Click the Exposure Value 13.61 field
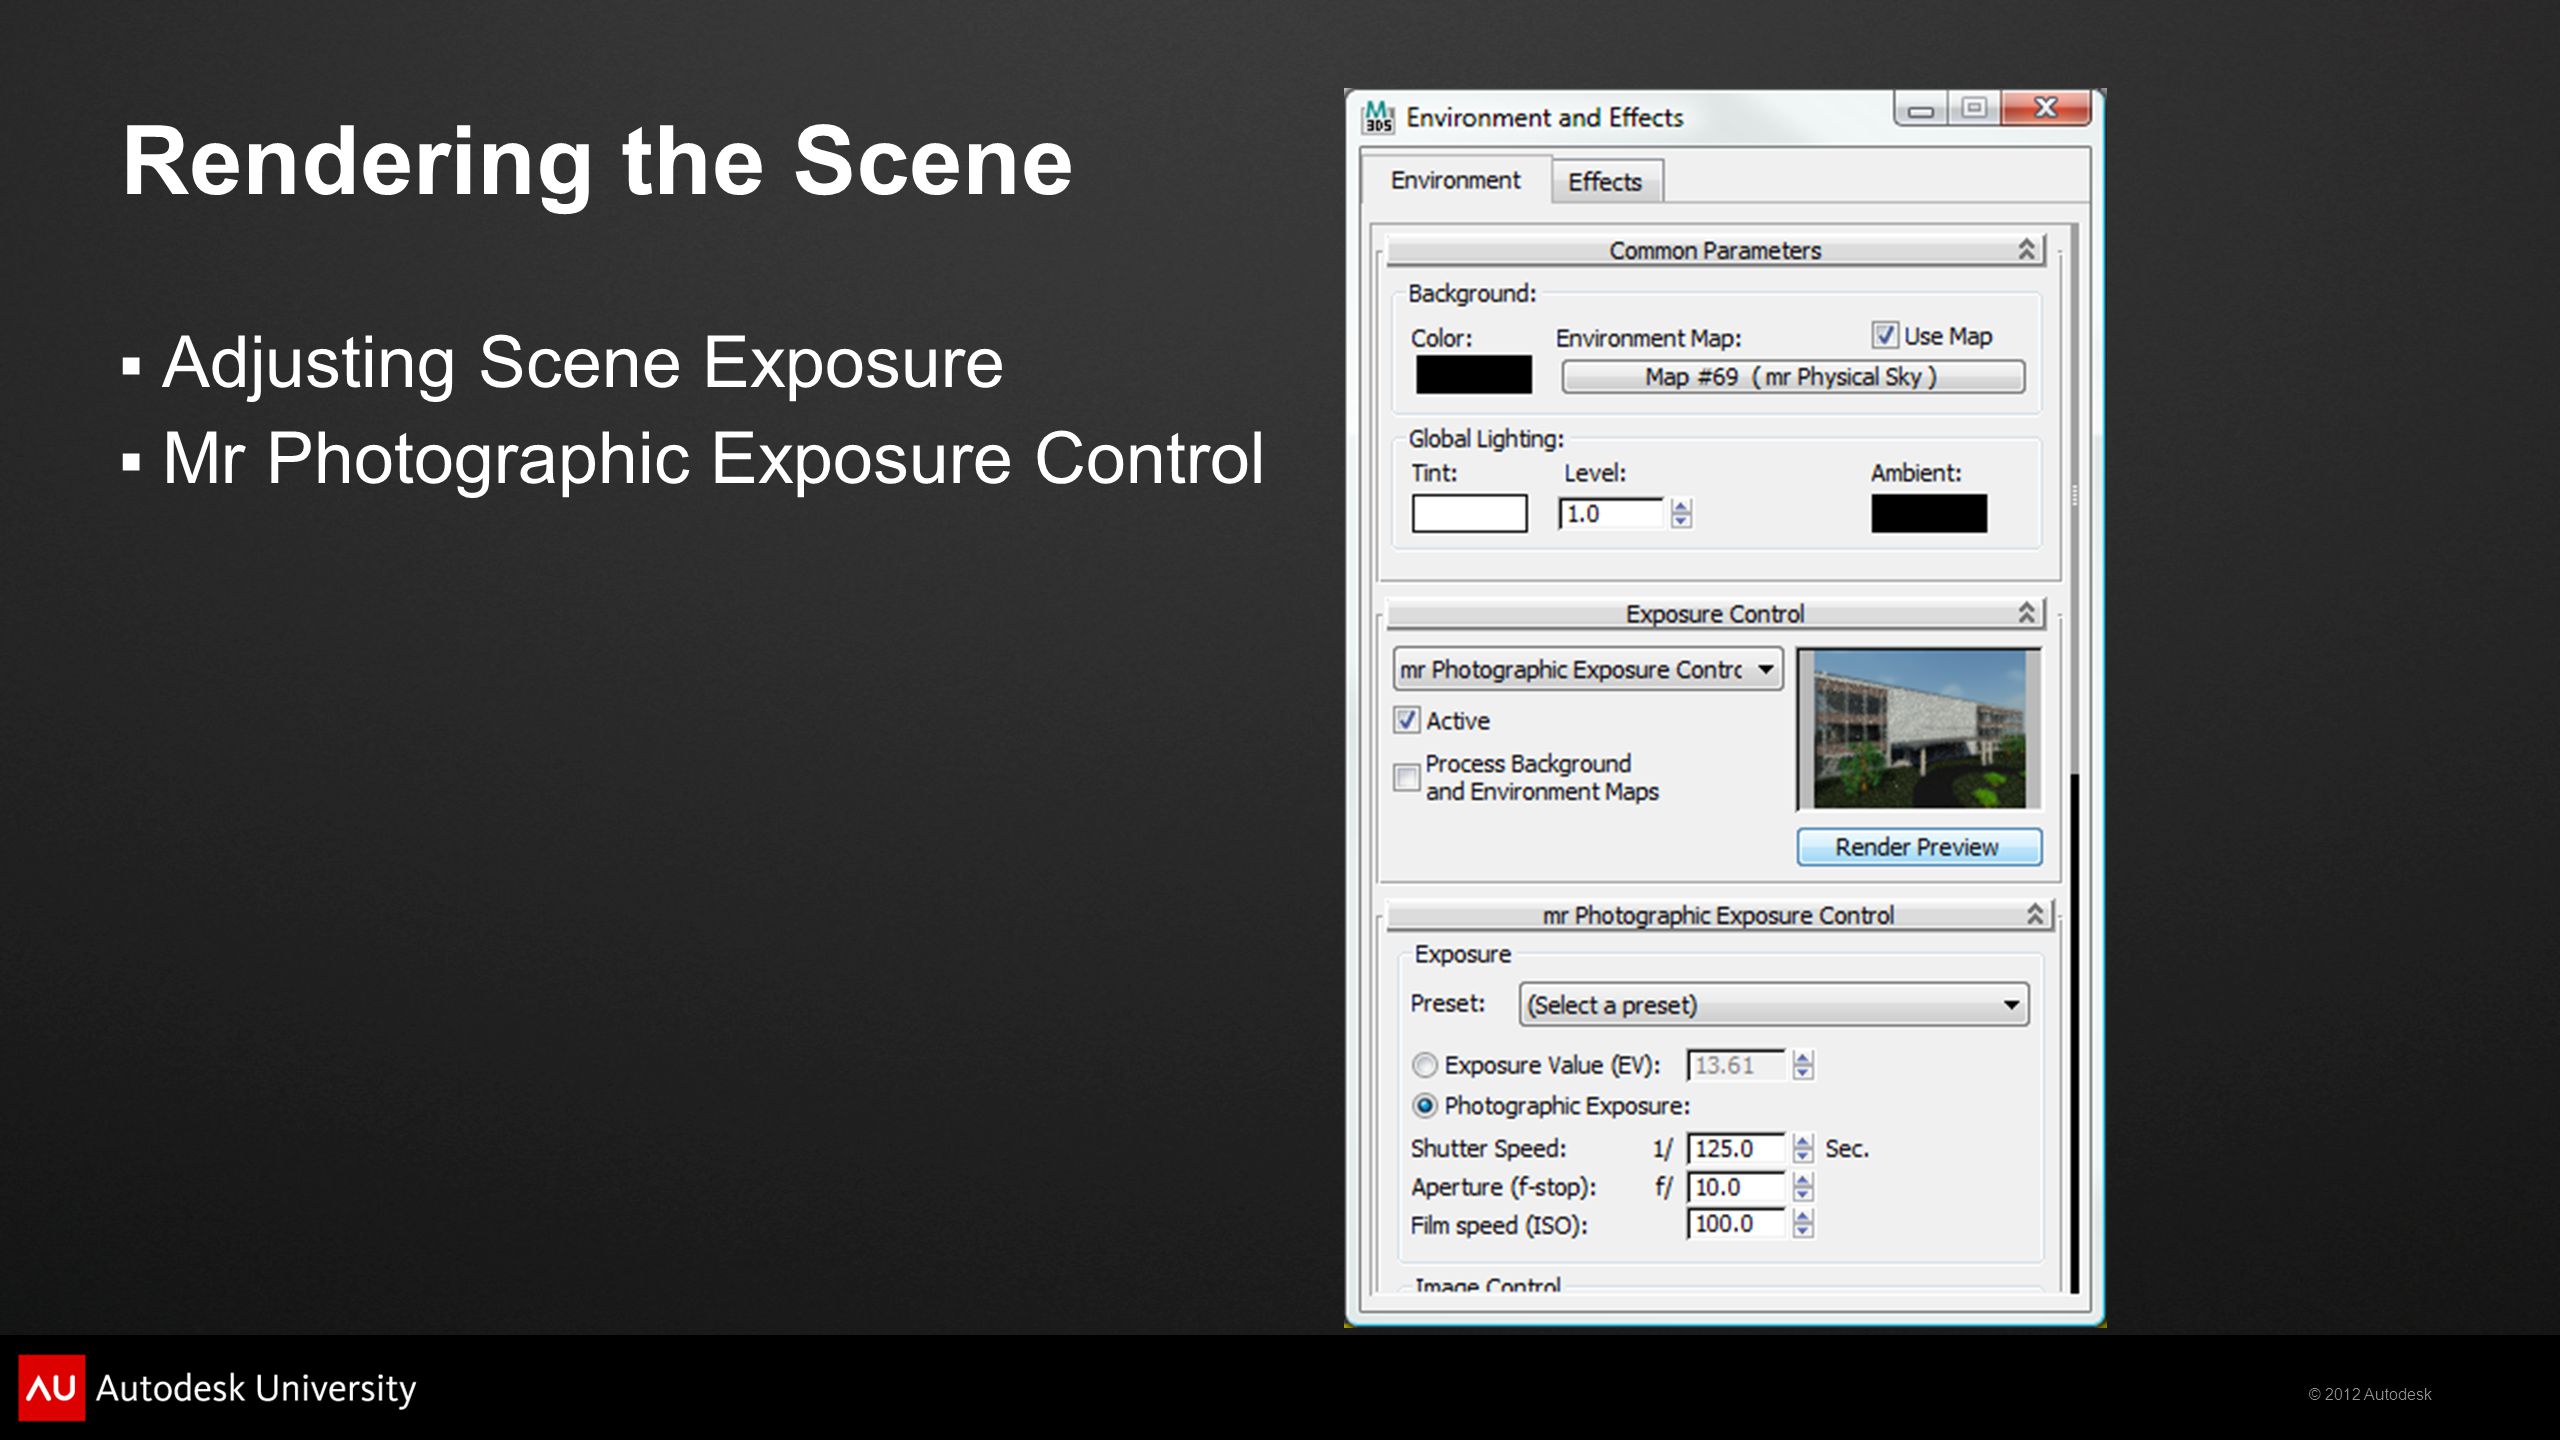The width and height of the screenshot is (2560, 1440). [x=1736, y=1066]
